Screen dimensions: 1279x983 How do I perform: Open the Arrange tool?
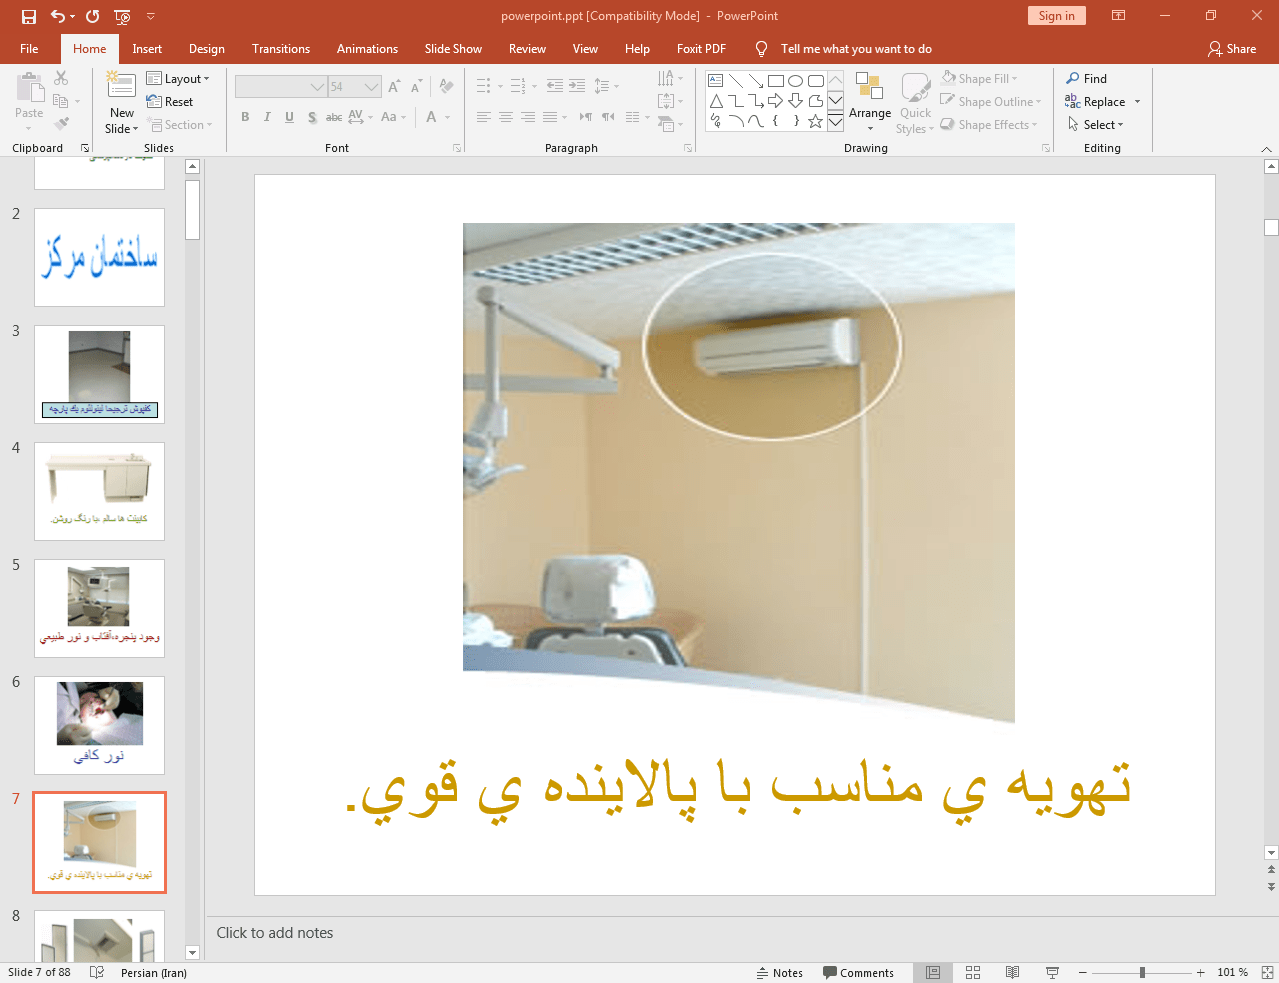tap(869, 102)
